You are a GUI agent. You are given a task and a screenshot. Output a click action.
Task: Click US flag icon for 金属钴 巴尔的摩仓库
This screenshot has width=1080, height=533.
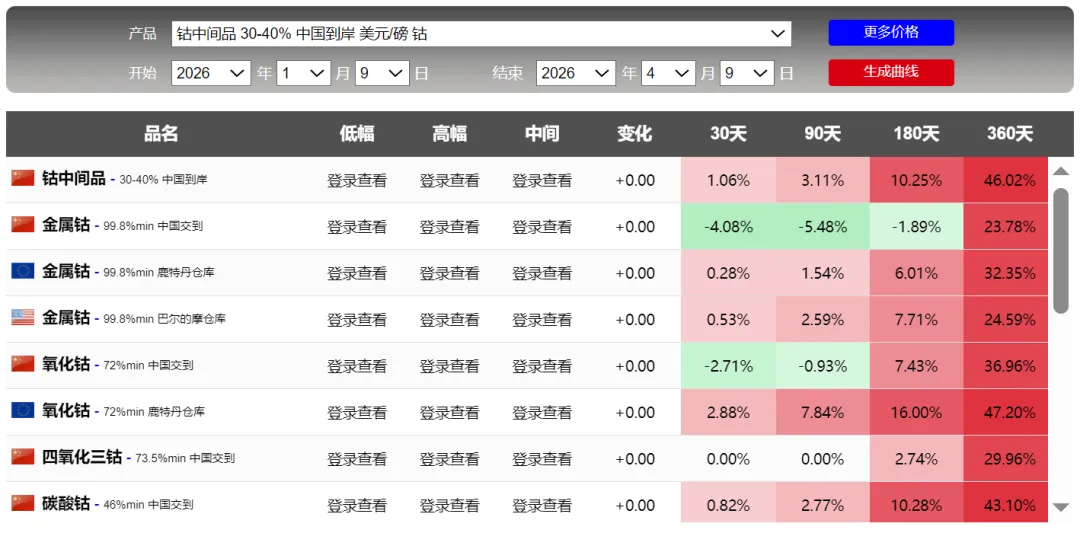[x=23, y=317]
